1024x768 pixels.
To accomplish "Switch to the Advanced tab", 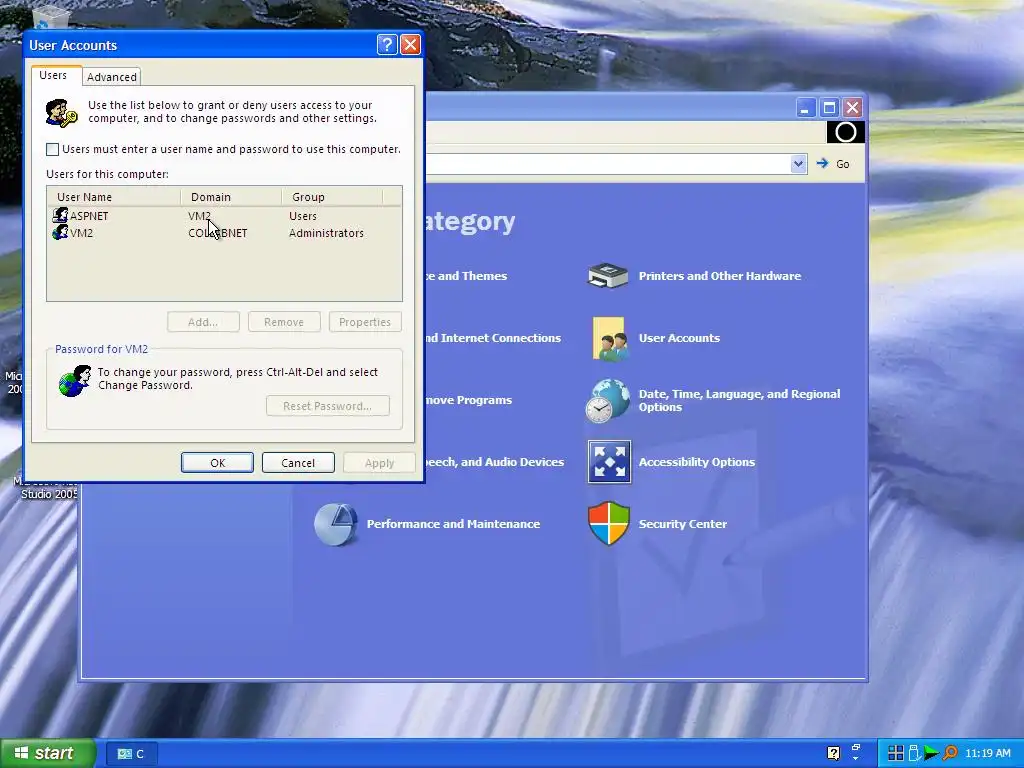I will (112, 77).
